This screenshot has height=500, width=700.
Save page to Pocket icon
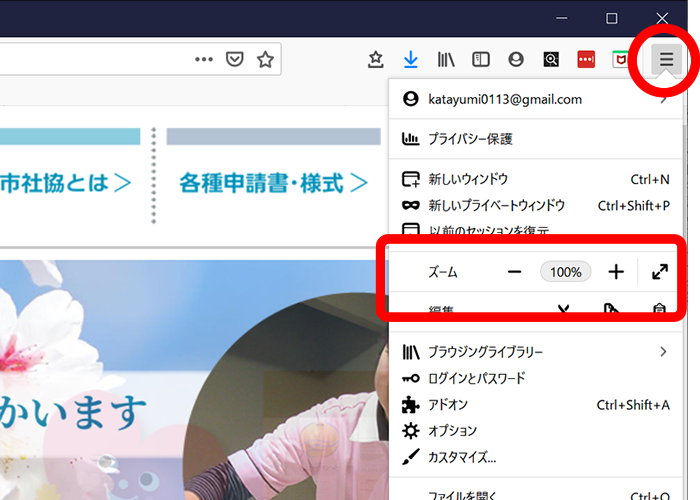click(x=234, y=59)
